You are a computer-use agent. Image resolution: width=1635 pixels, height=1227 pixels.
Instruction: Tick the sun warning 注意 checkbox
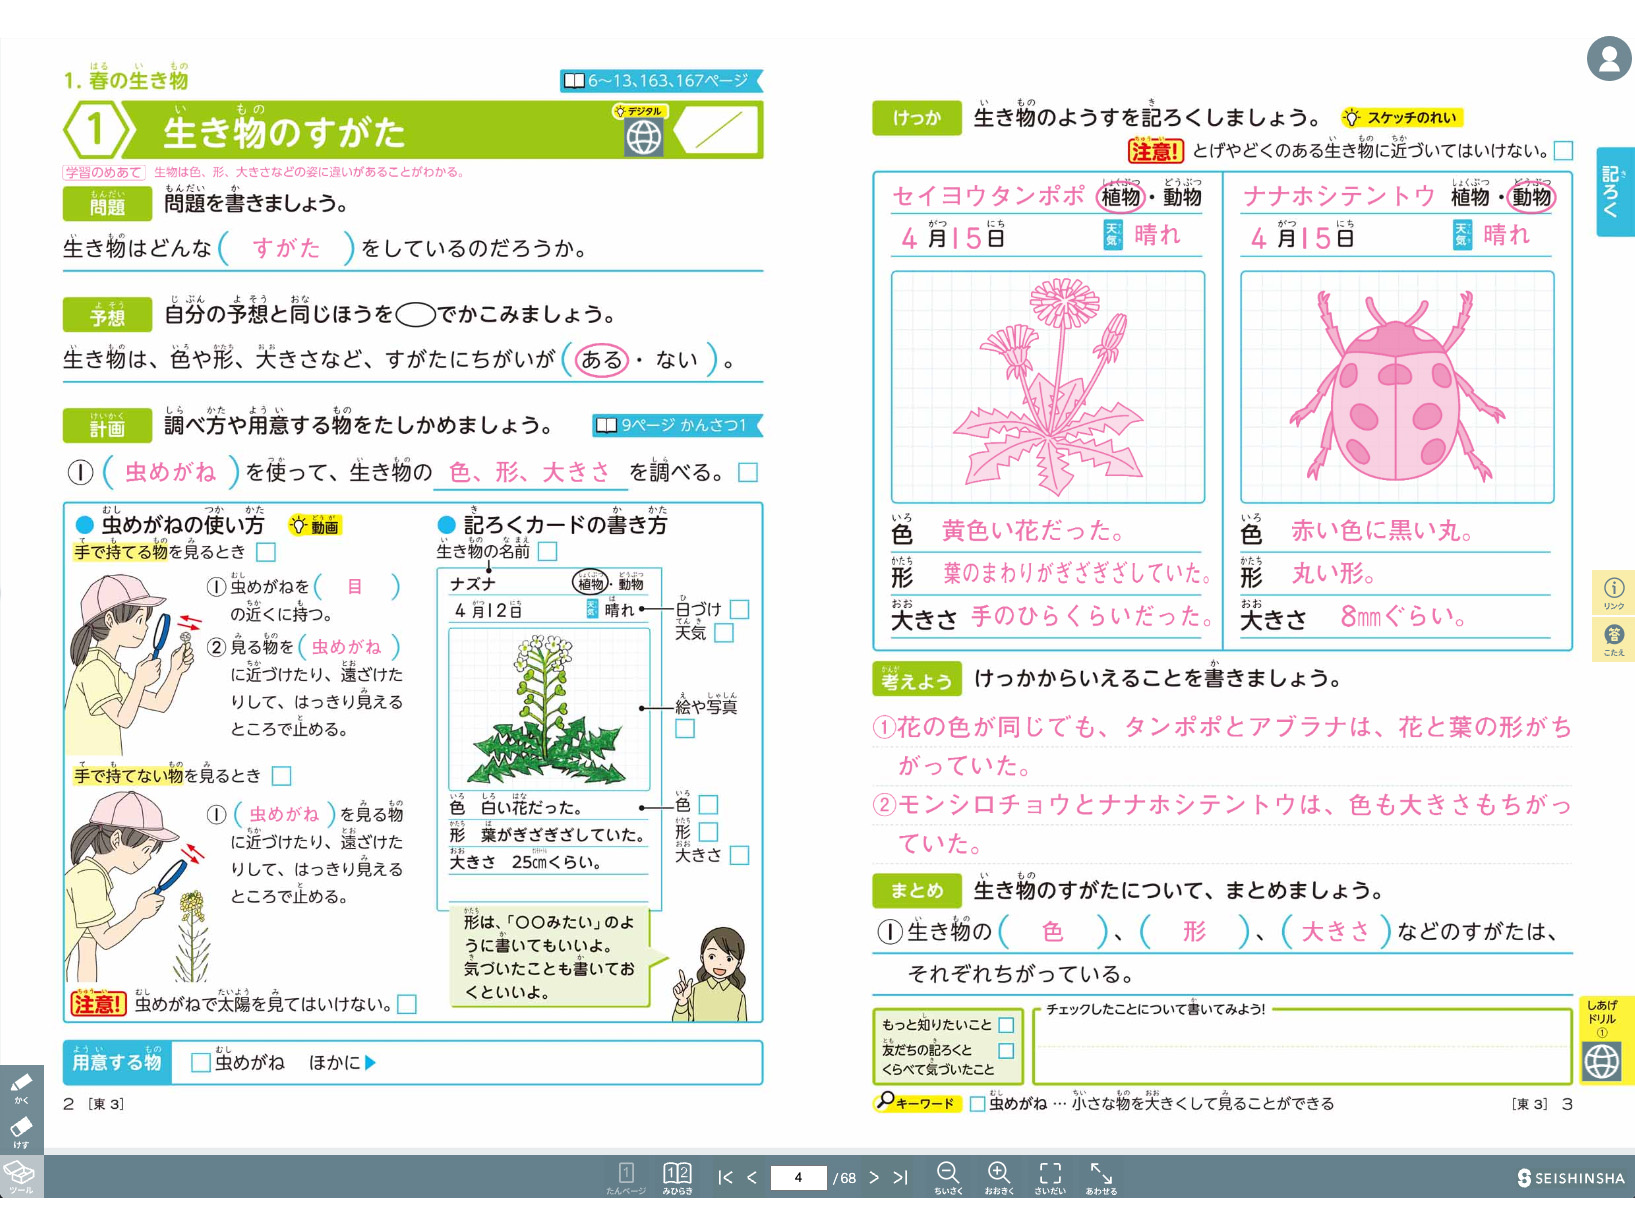pos(407,1004)
